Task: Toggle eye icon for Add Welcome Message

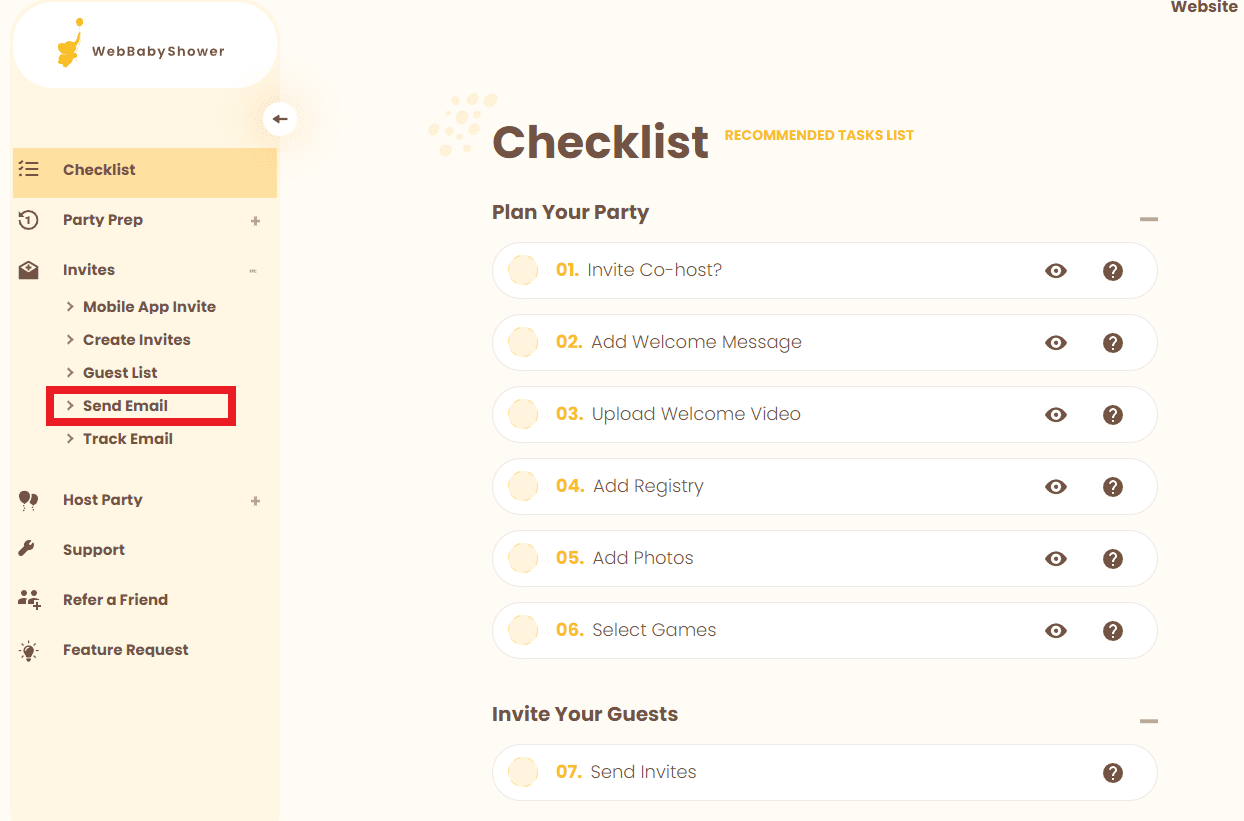Action: pos(1055,342)
